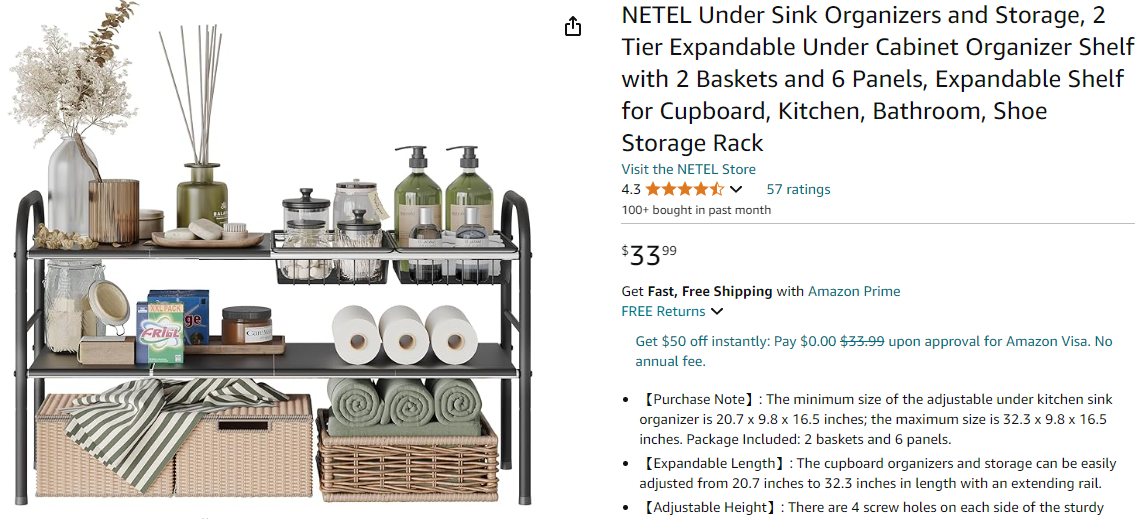Click the NETEL Under Sink Organizers product title
1139x519 pixels.
coord(878,79)
